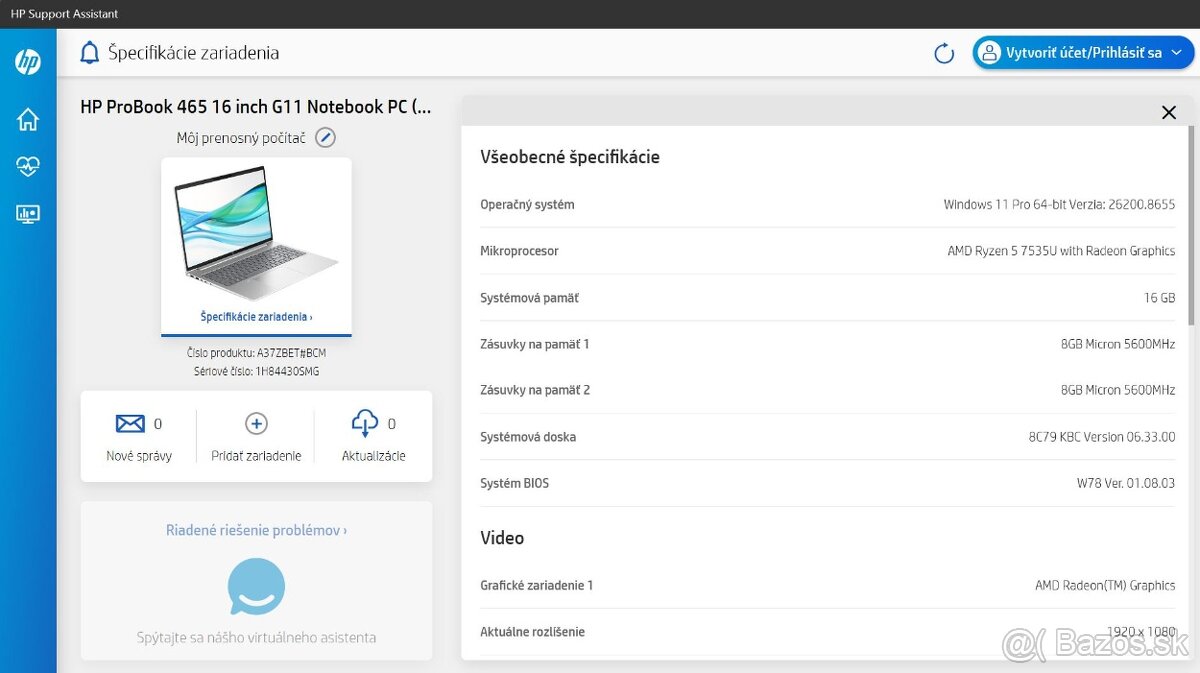This screenshot has width=1200, height=673.
Task: Open the virtual assistant chat bubble
Action: click(256, 586)
